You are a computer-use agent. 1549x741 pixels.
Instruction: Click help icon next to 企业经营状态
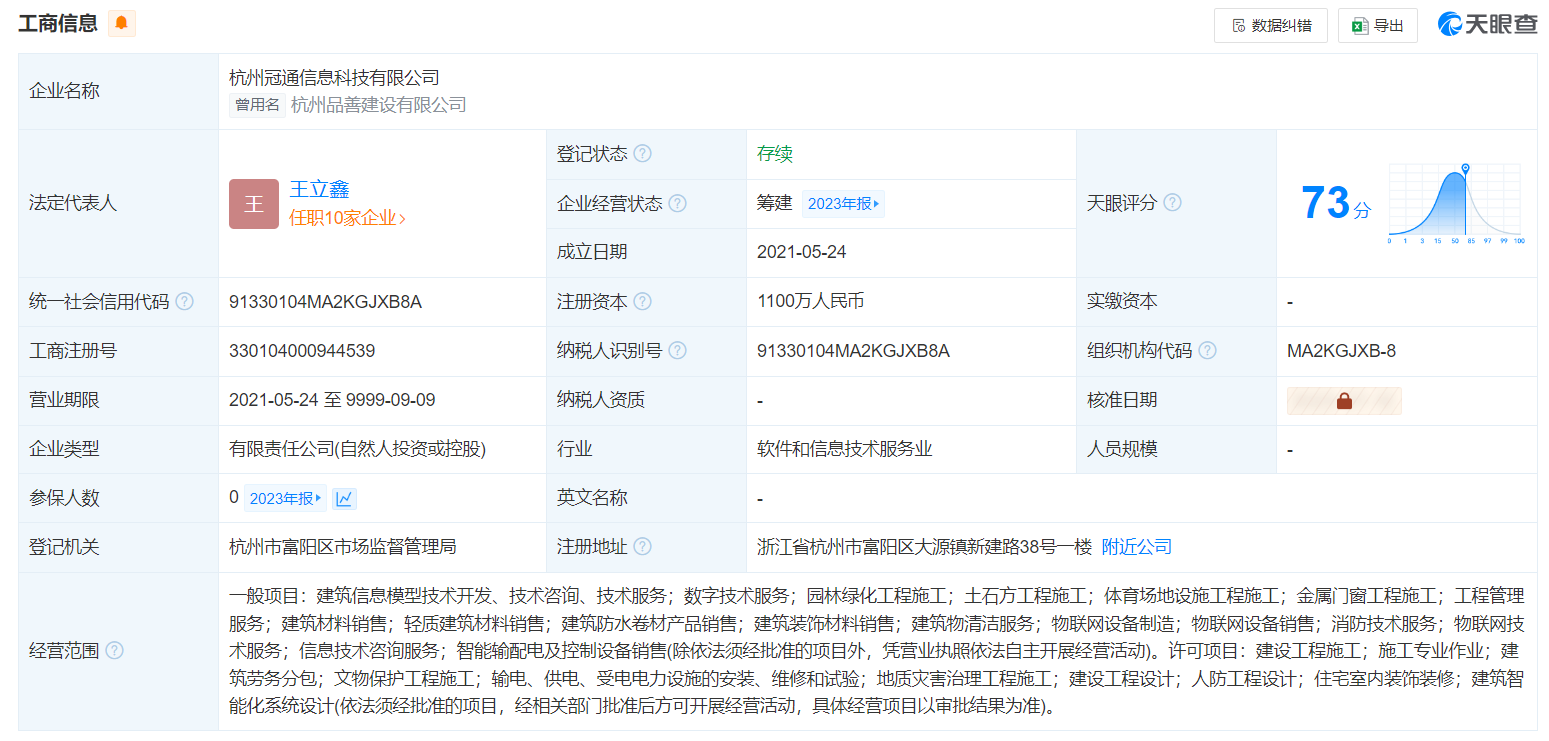coord(678,203)
